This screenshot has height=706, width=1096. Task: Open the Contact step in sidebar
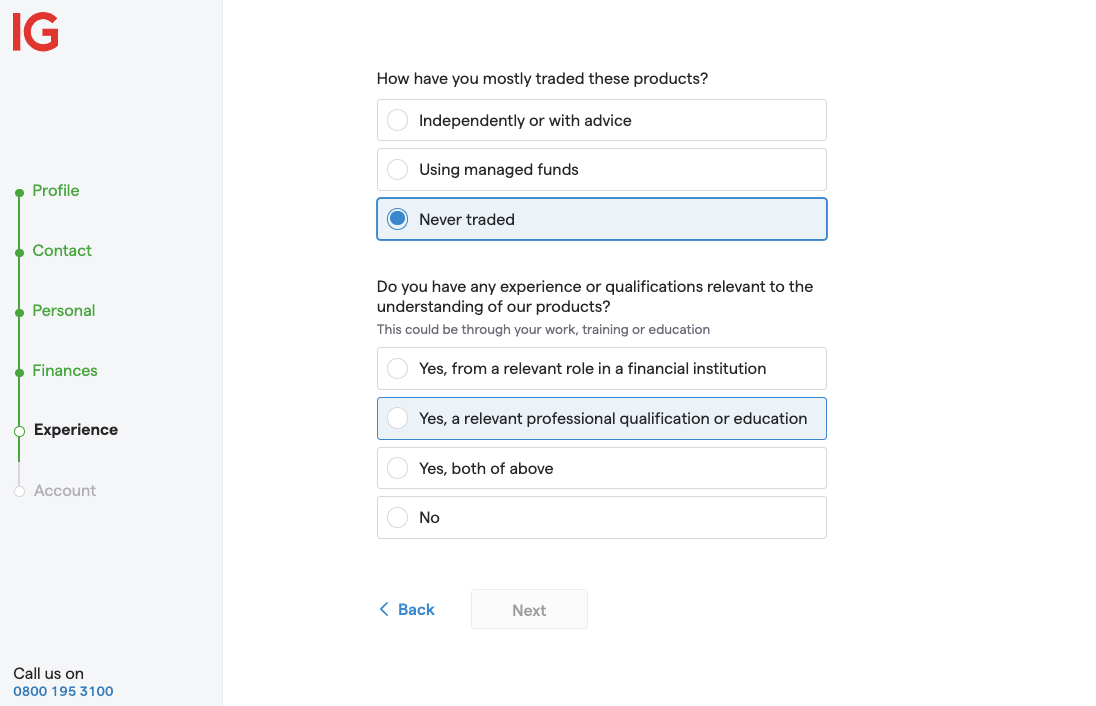point(62,251)
